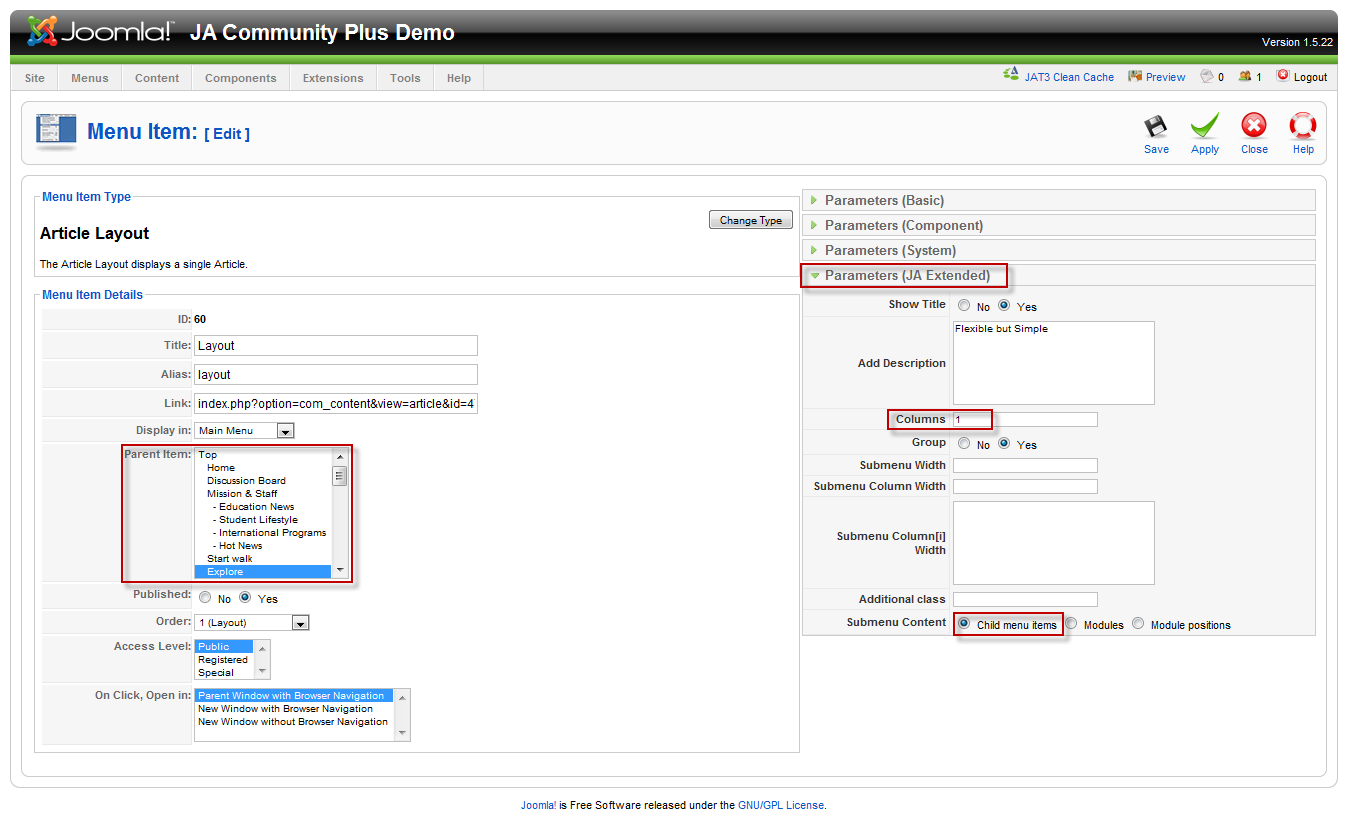Screen dimensions: 1348x821
Task: Expand the Parameters (Basic) panel
Action: (x=884, y=201)
